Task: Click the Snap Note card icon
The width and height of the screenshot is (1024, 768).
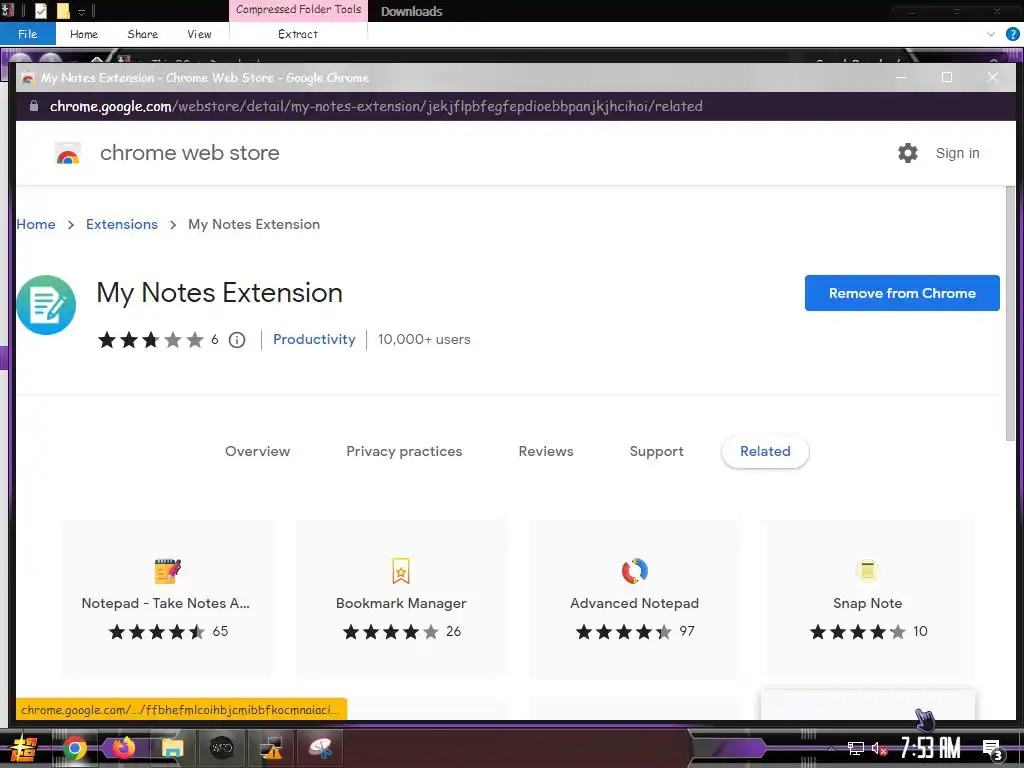Action: pyautogui.click(x=867, y=571)
